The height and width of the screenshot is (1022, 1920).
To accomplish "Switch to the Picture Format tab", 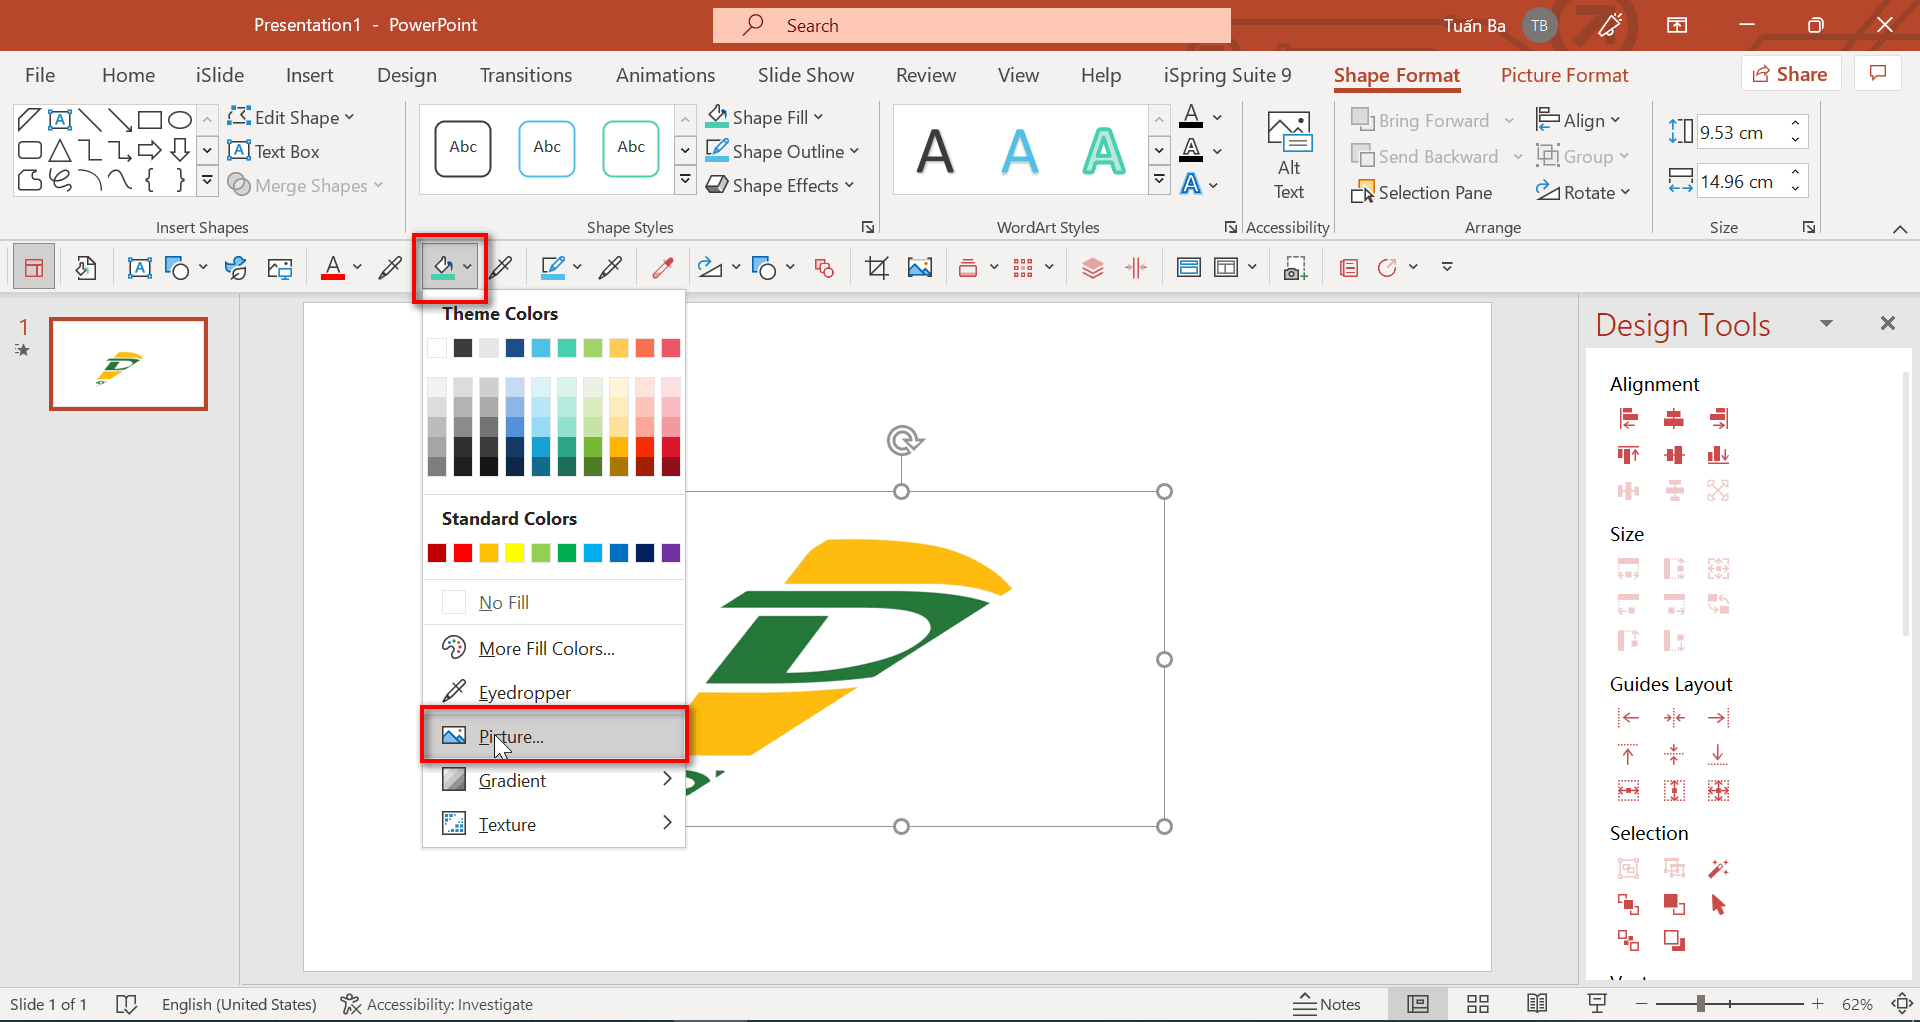I will tap(1564, 75).
